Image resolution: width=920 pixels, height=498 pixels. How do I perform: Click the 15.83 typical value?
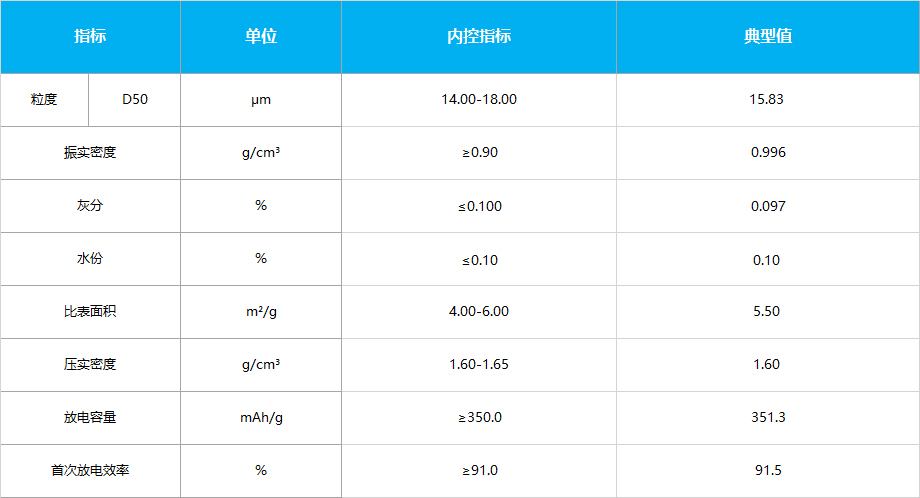coord(768,100)
